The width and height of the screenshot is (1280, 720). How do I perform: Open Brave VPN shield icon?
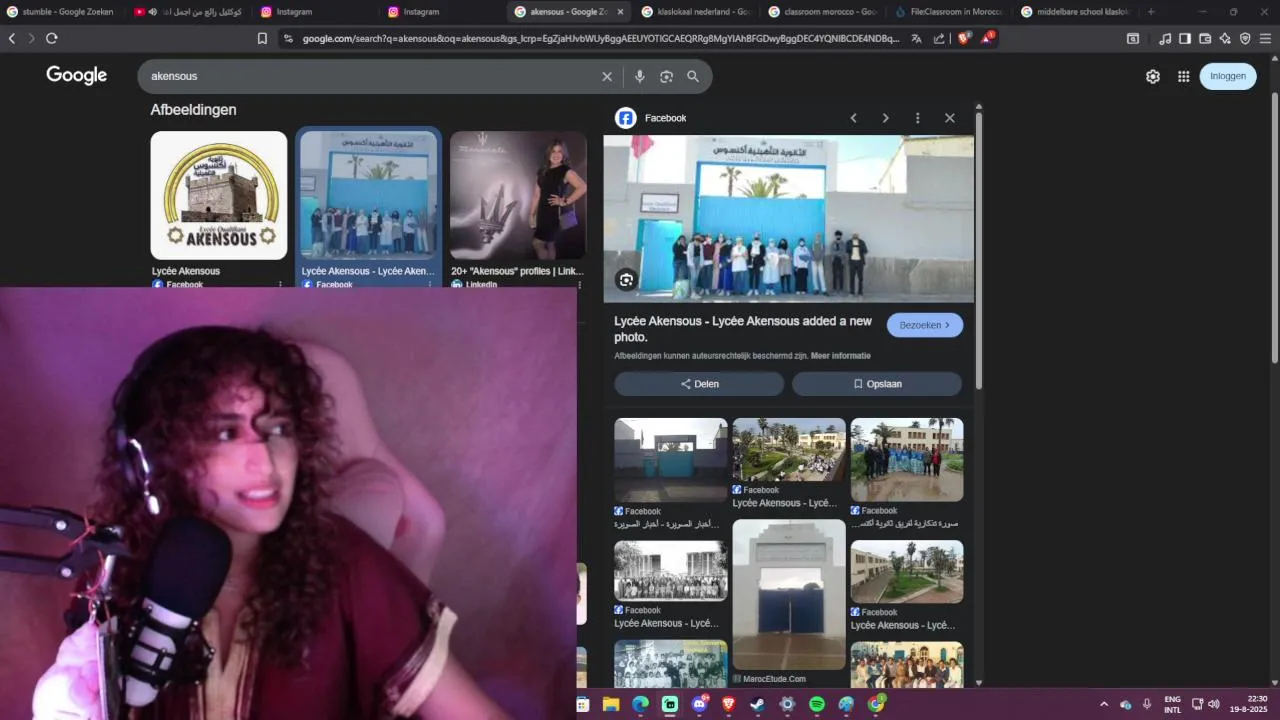pos(1245,38)
